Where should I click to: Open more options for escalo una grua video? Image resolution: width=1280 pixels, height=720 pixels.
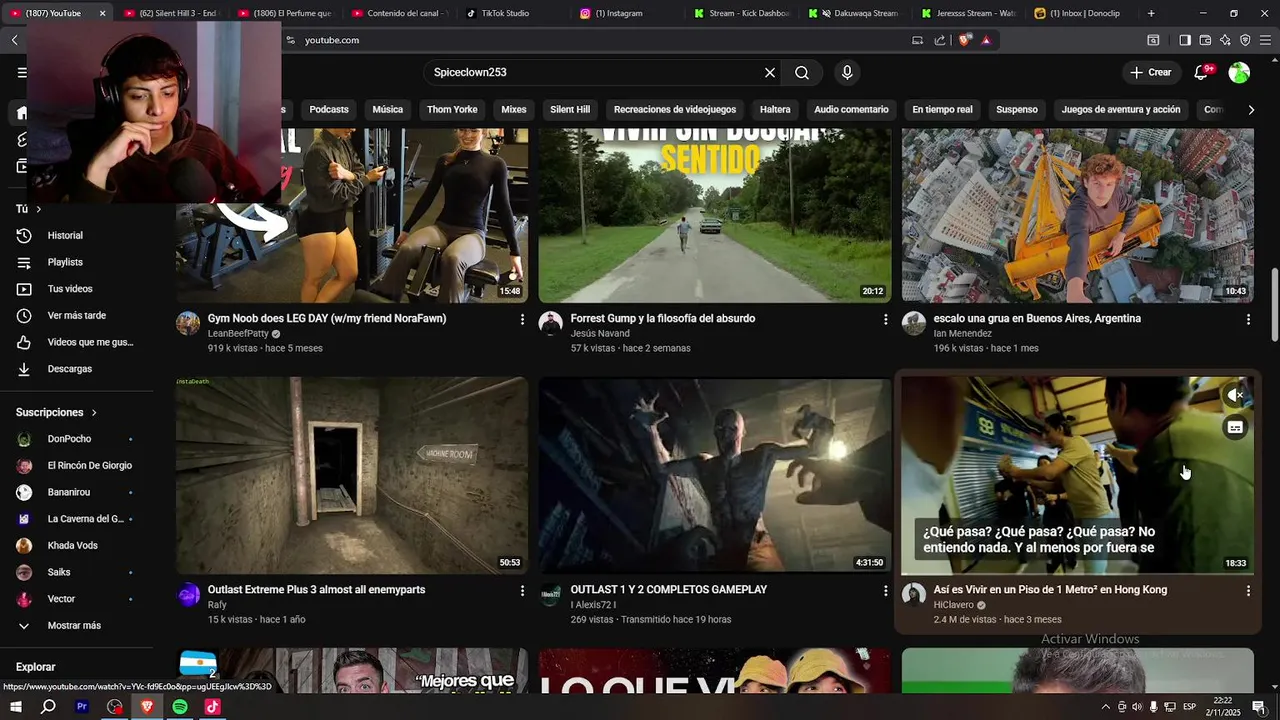tap(1248, 319)
